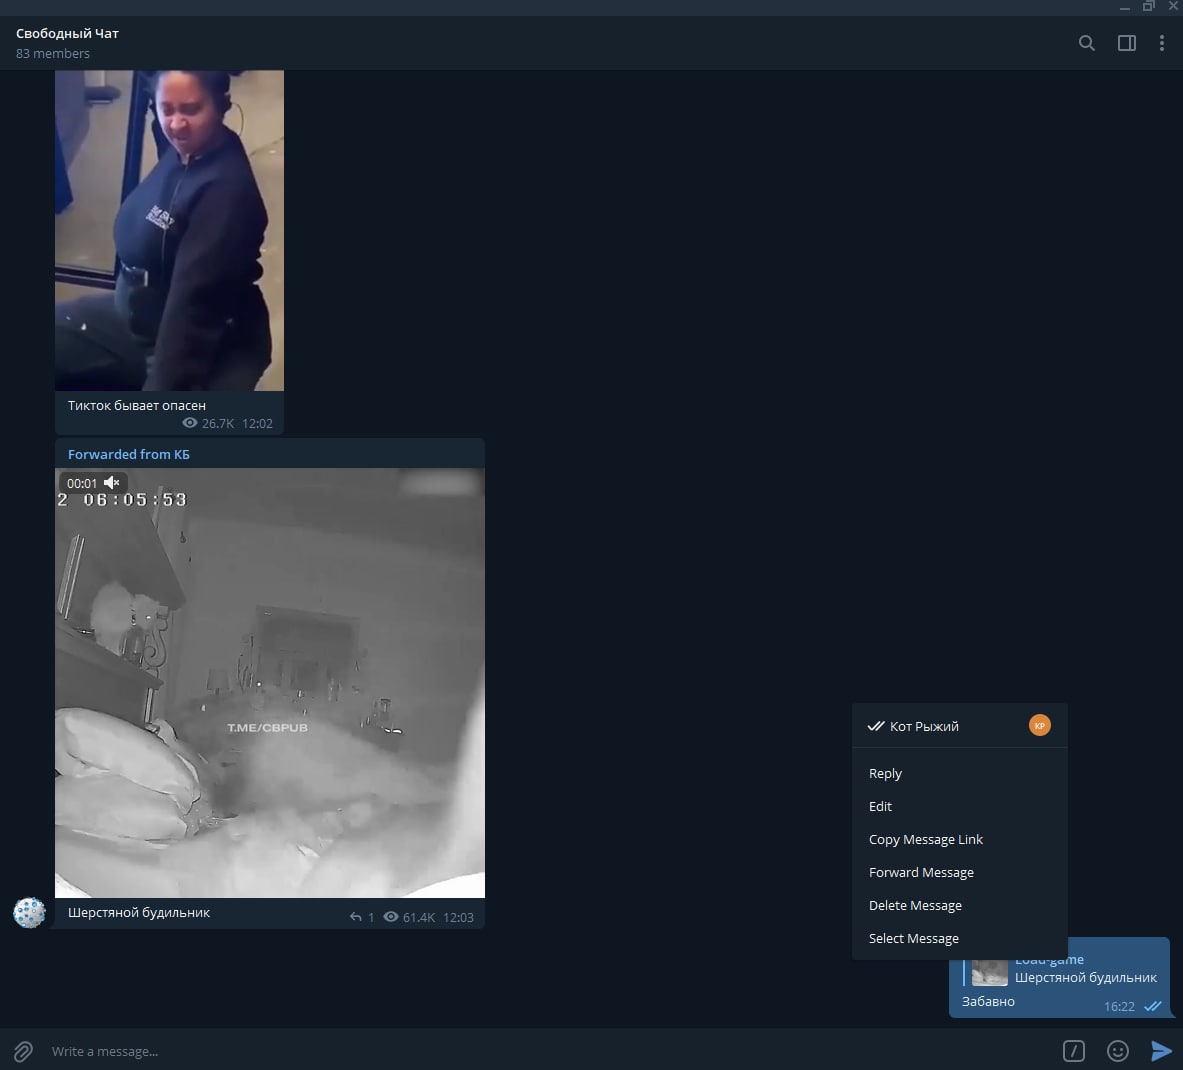This screenshot has height=1070, width=1183.
Task: Open the TikTok woman video thumbnail
Action: click(x=170, y=230)
